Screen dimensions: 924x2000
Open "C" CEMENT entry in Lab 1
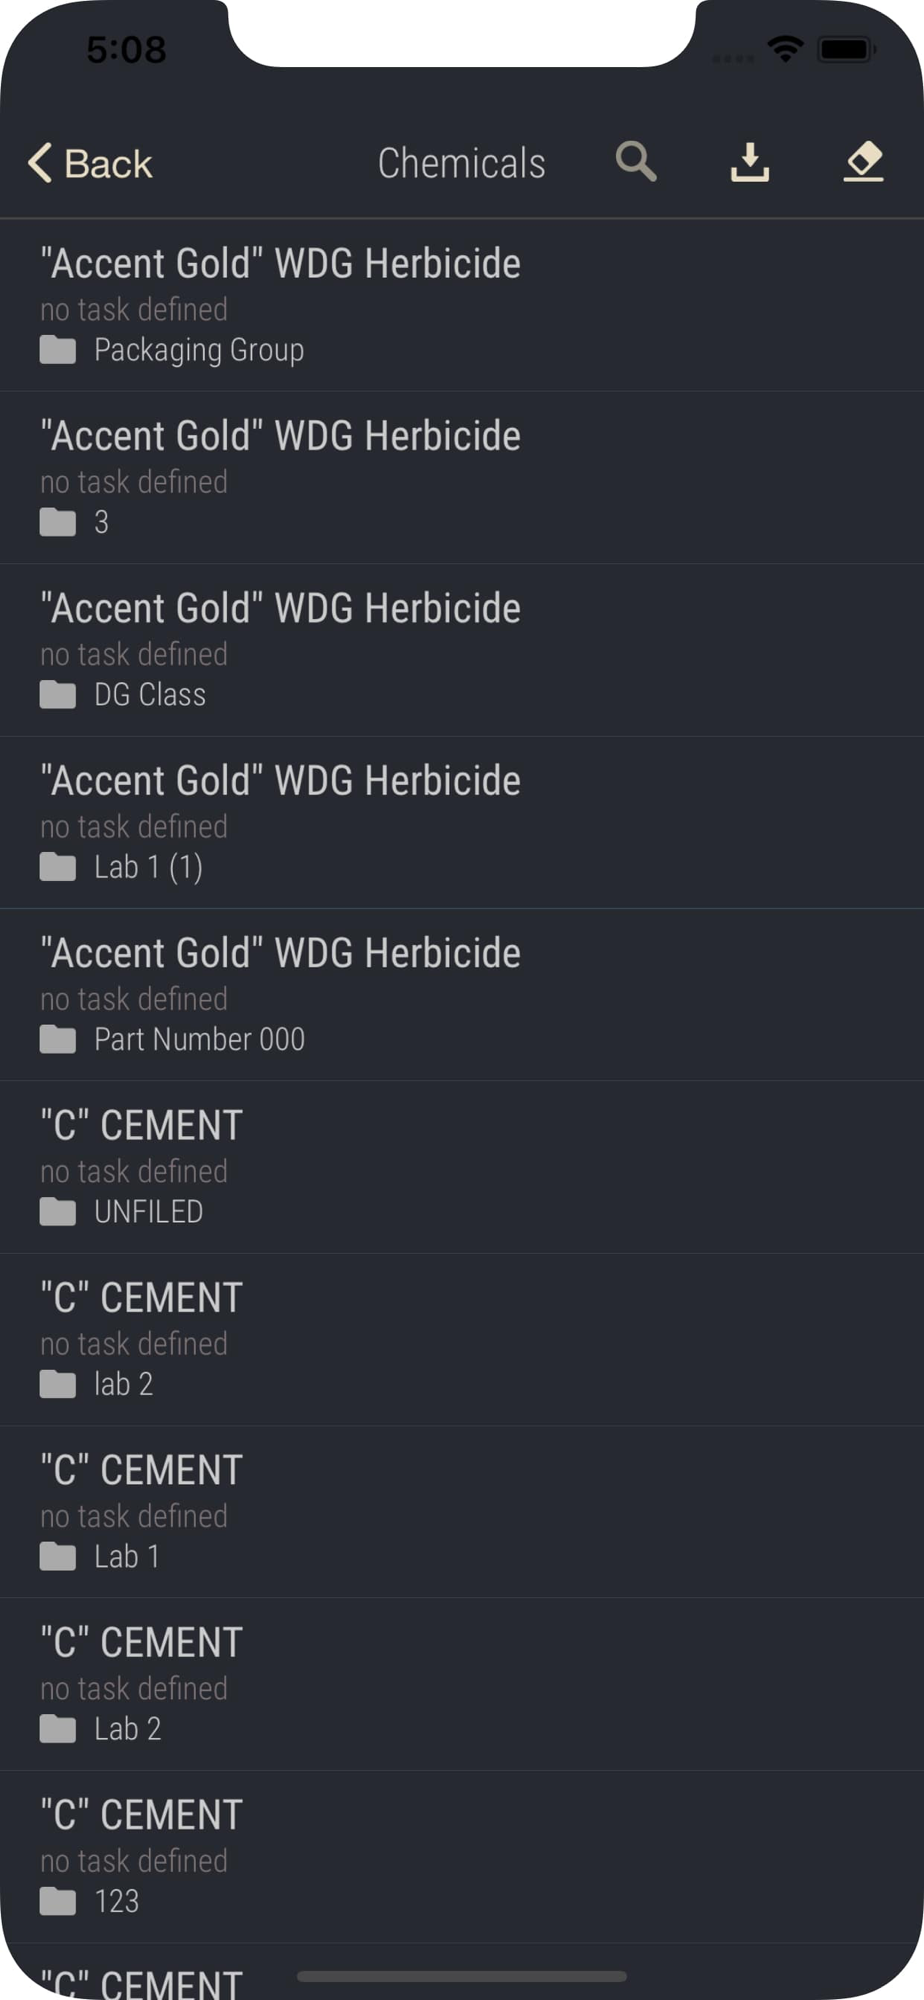[x=462, y=1512]
